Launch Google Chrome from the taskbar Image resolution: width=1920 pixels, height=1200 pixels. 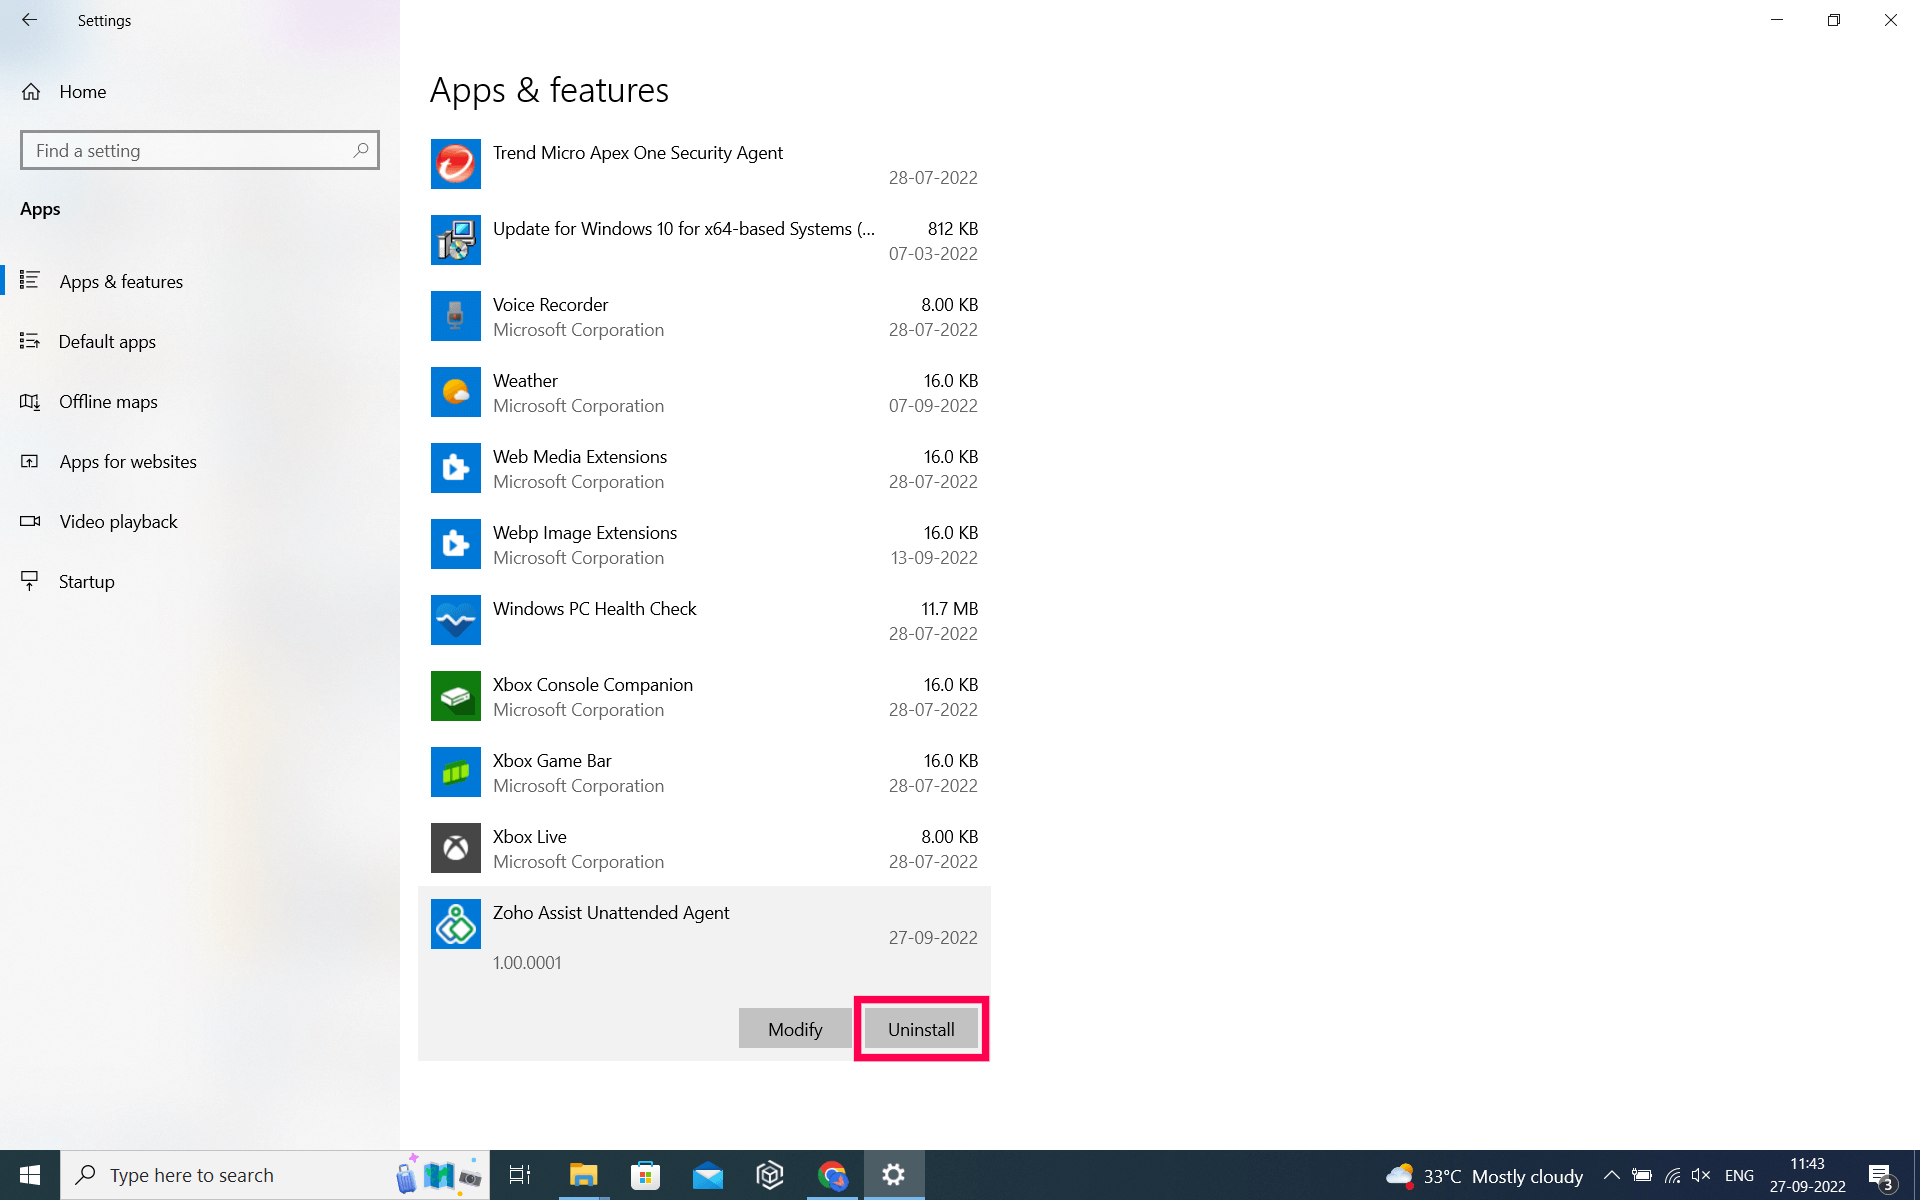point(833,1175)
